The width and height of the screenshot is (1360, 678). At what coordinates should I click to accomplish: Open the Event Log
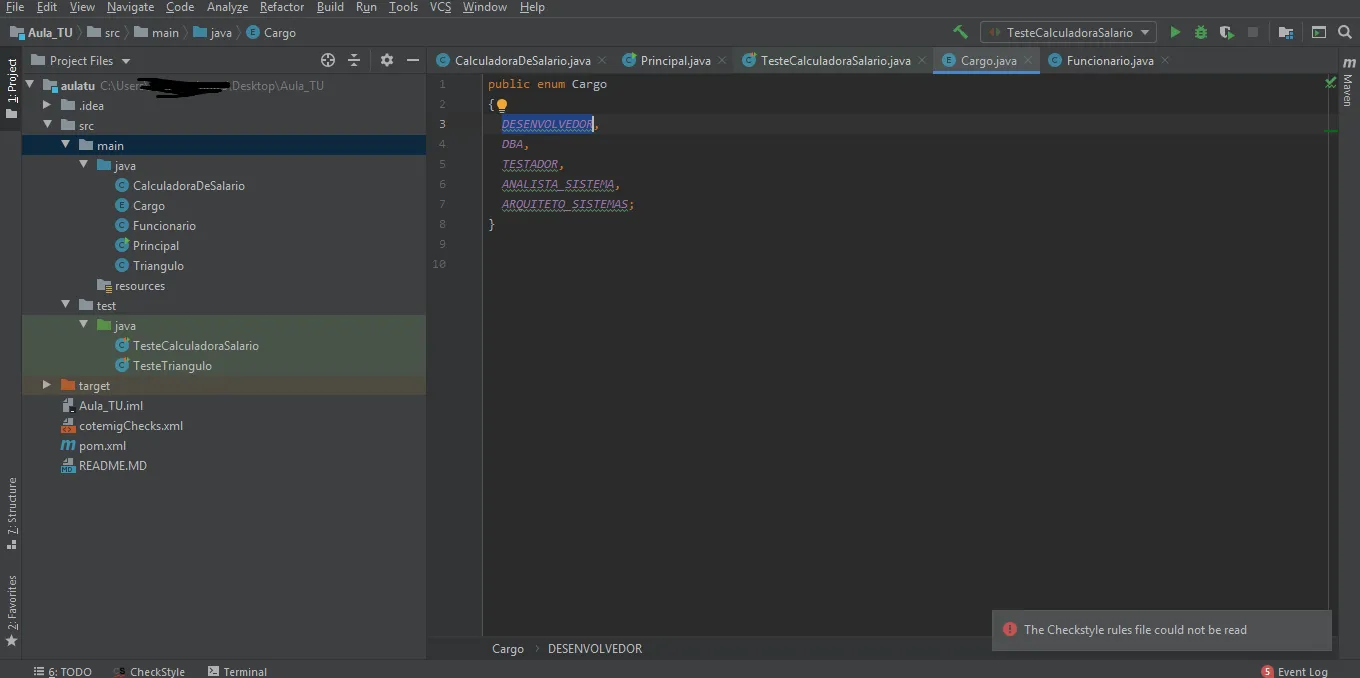coord(1301,672)
